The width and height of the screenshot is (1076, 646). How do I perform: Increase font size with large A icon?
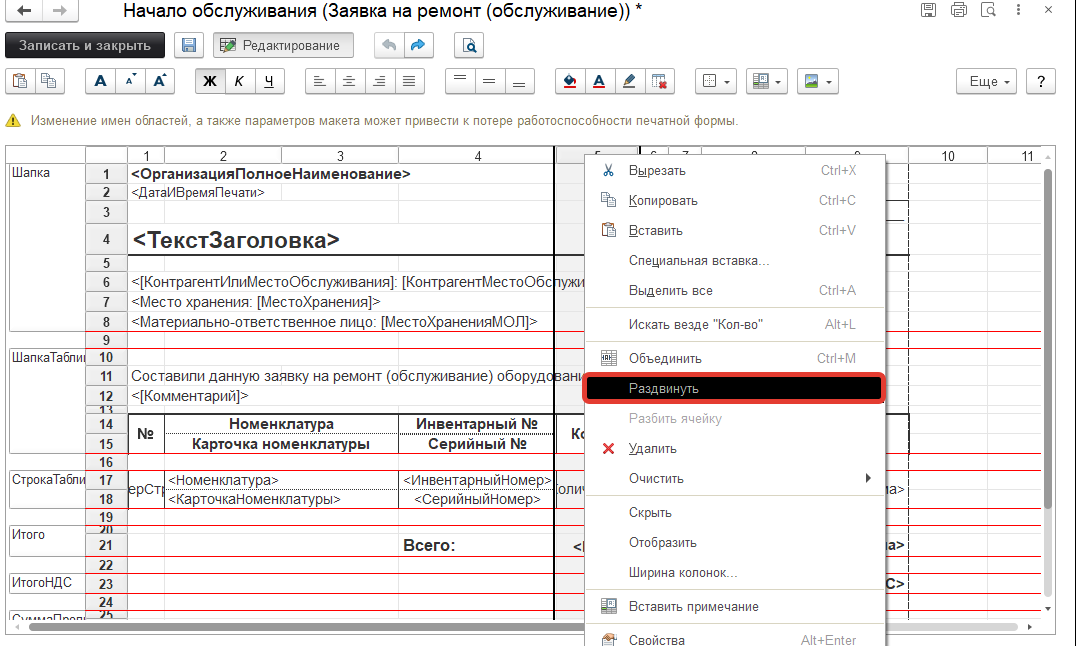(160, 81)
